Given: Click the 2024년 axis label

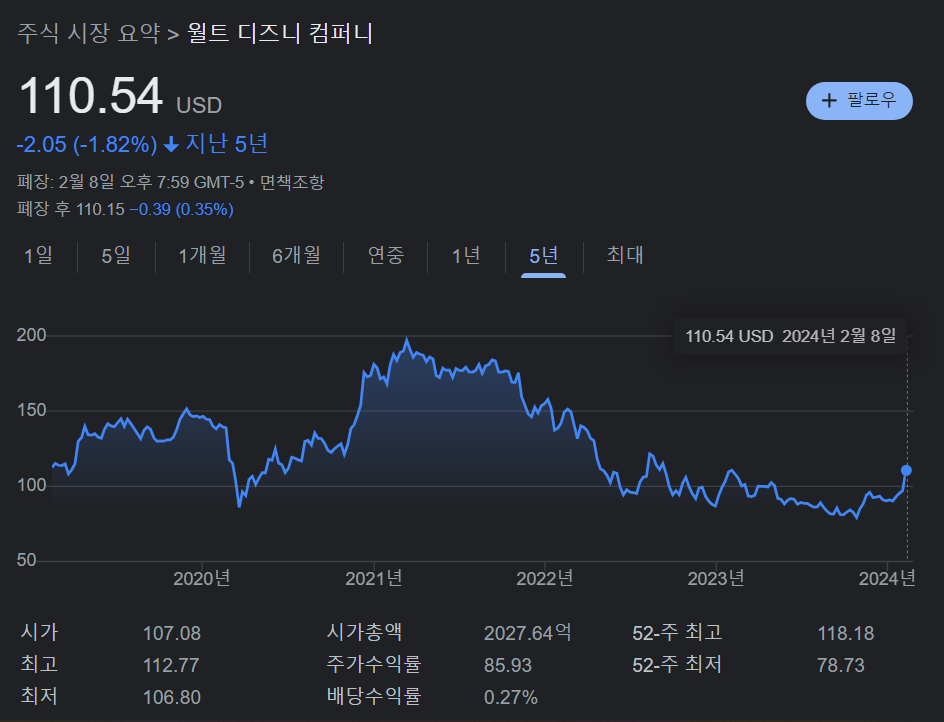Looking at the screenshot, I should click(887, 579).
